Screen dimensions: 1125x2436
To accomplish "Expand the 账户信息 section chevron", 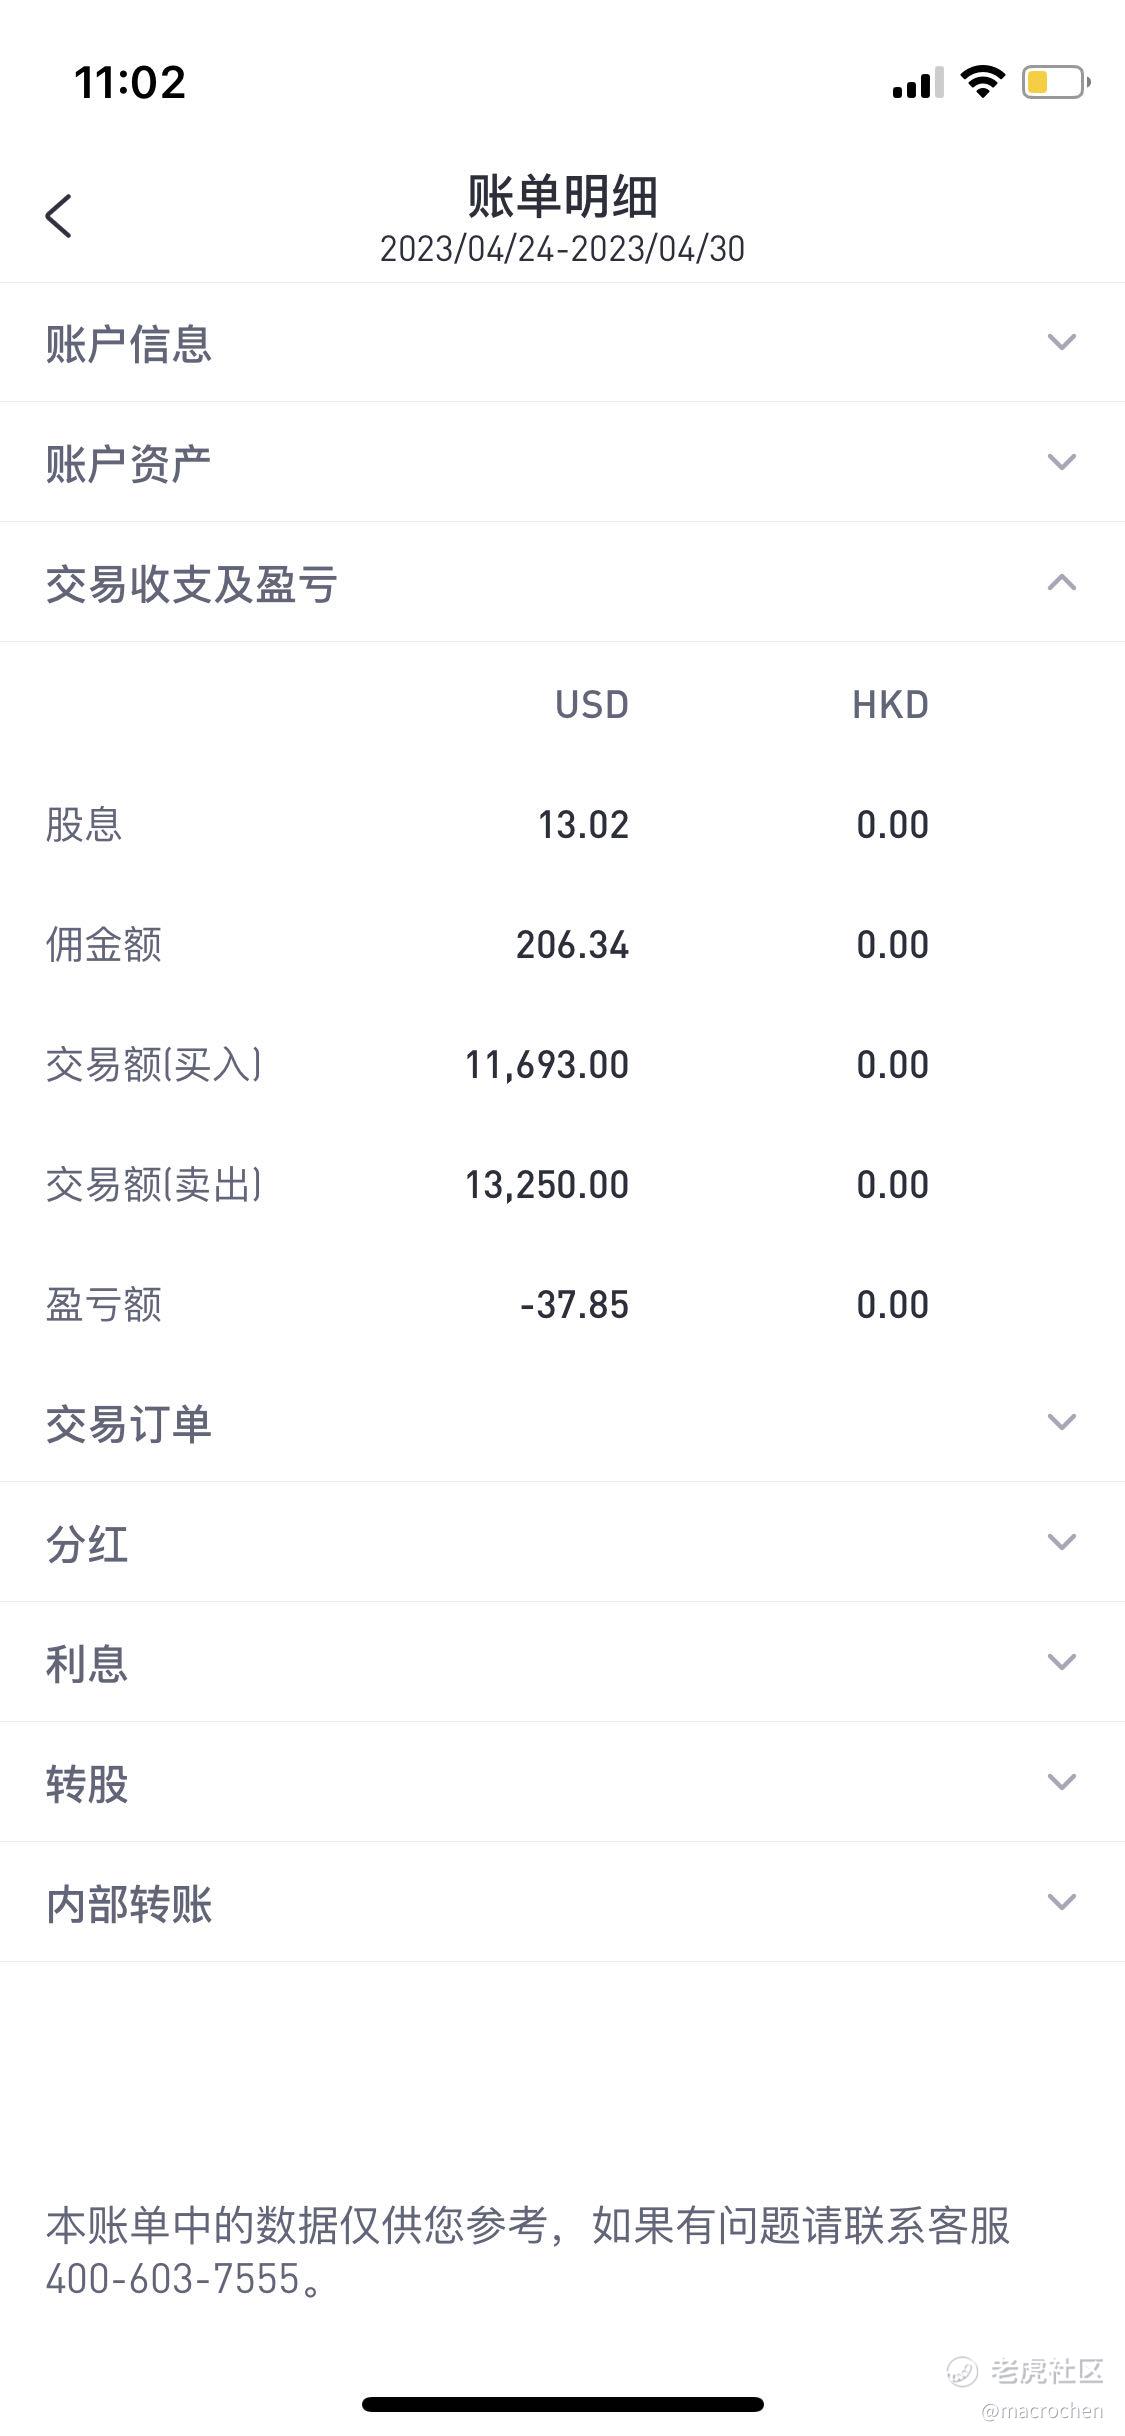I will (x=1061, y=342).
